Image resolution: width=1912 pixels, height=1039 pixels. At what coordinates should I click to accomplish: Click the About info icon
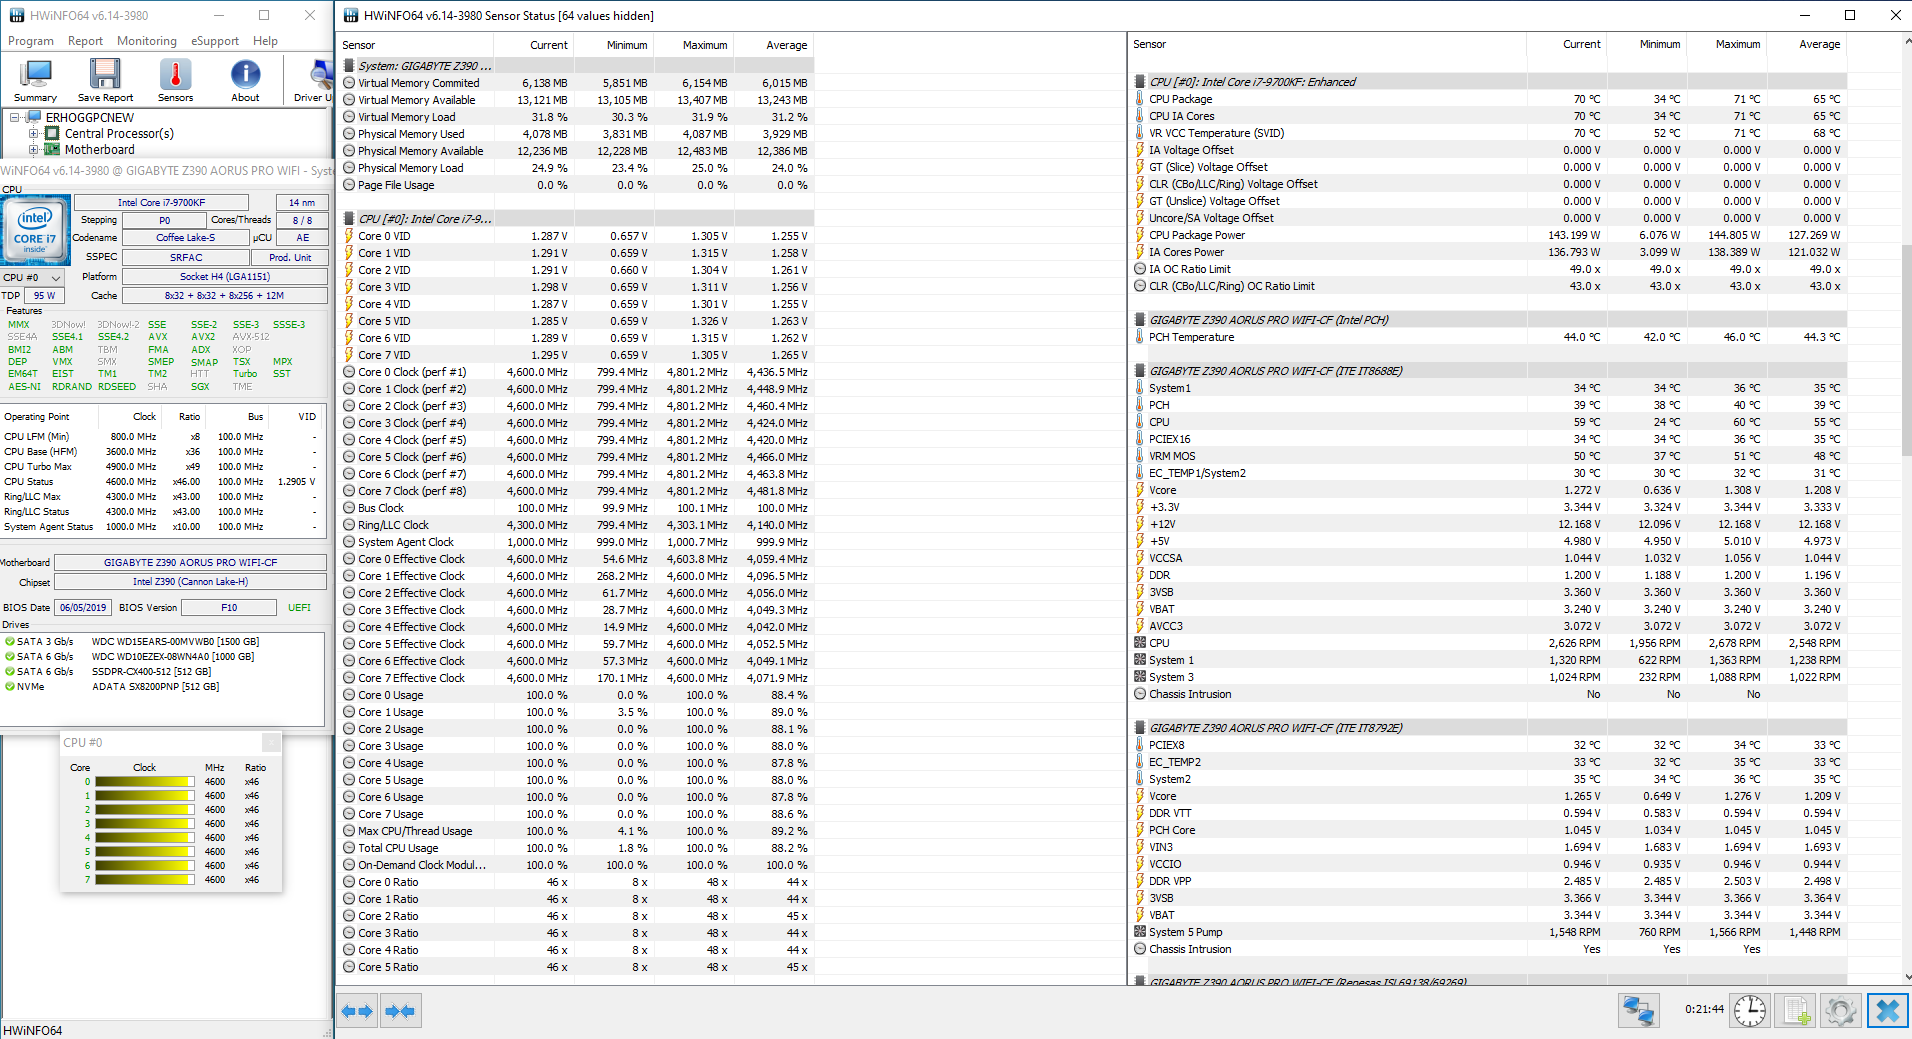click(245, 80)
